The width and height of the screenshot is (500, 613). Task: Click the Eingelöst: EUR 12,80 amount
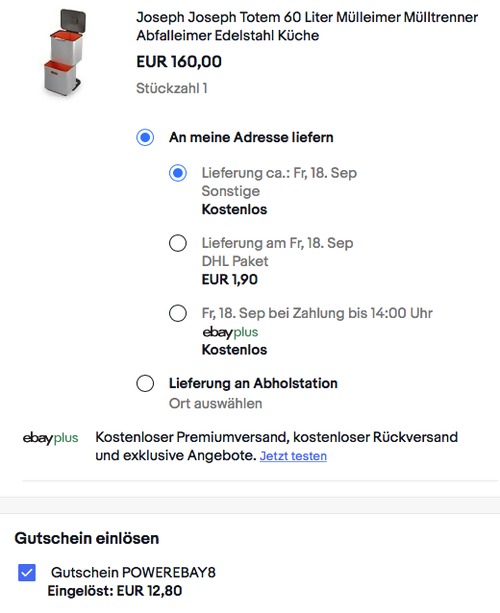coord(115,591)
